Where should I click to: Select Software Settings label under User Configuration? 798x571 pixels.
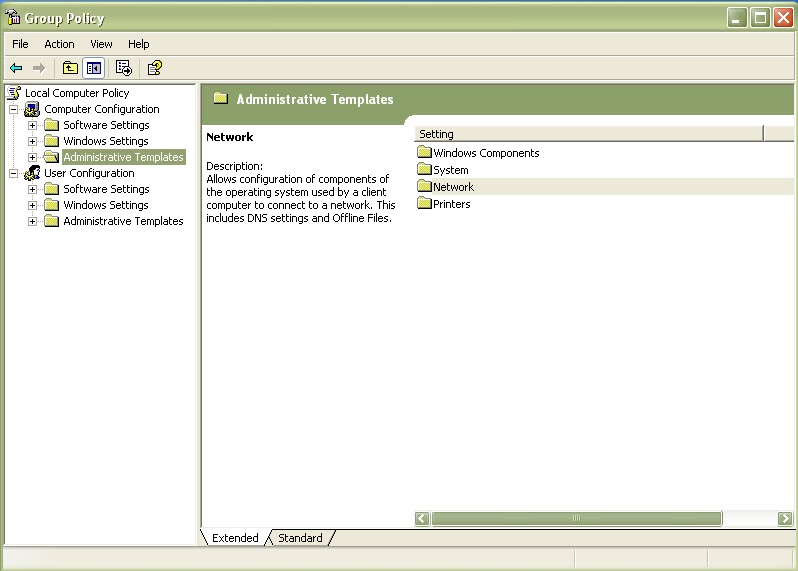[x=106, y=189]
